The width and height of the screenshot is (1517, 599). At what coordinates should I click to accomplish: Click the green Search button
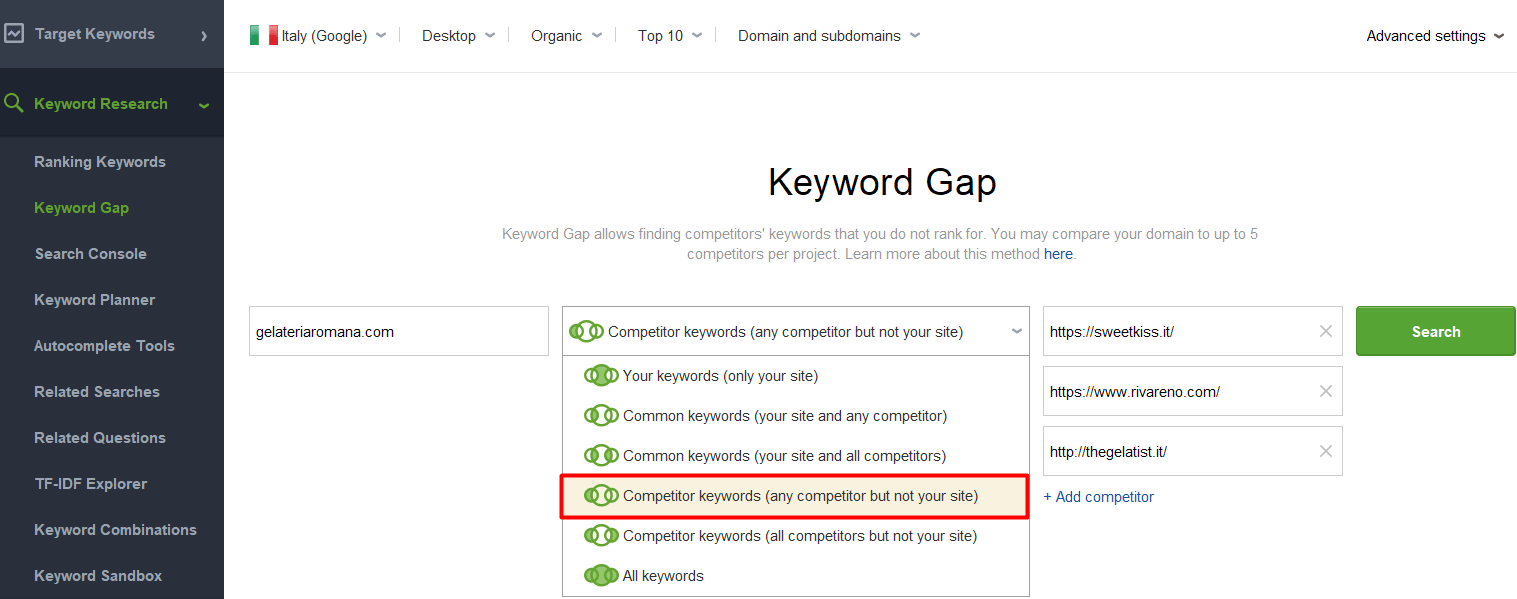(x=1436, y=331)
